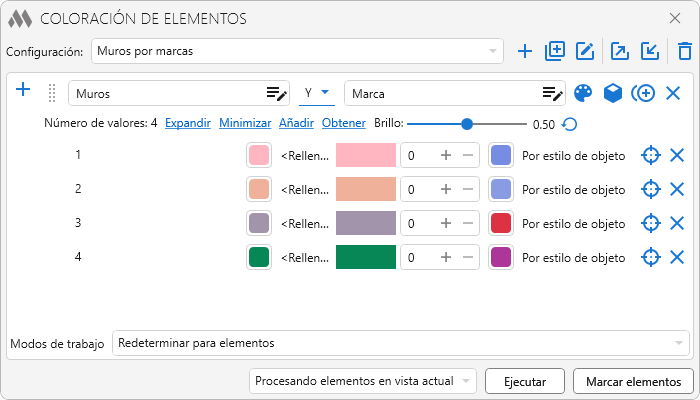
Task: Click the delete configuration trash icon
Action: pos(684,51)
